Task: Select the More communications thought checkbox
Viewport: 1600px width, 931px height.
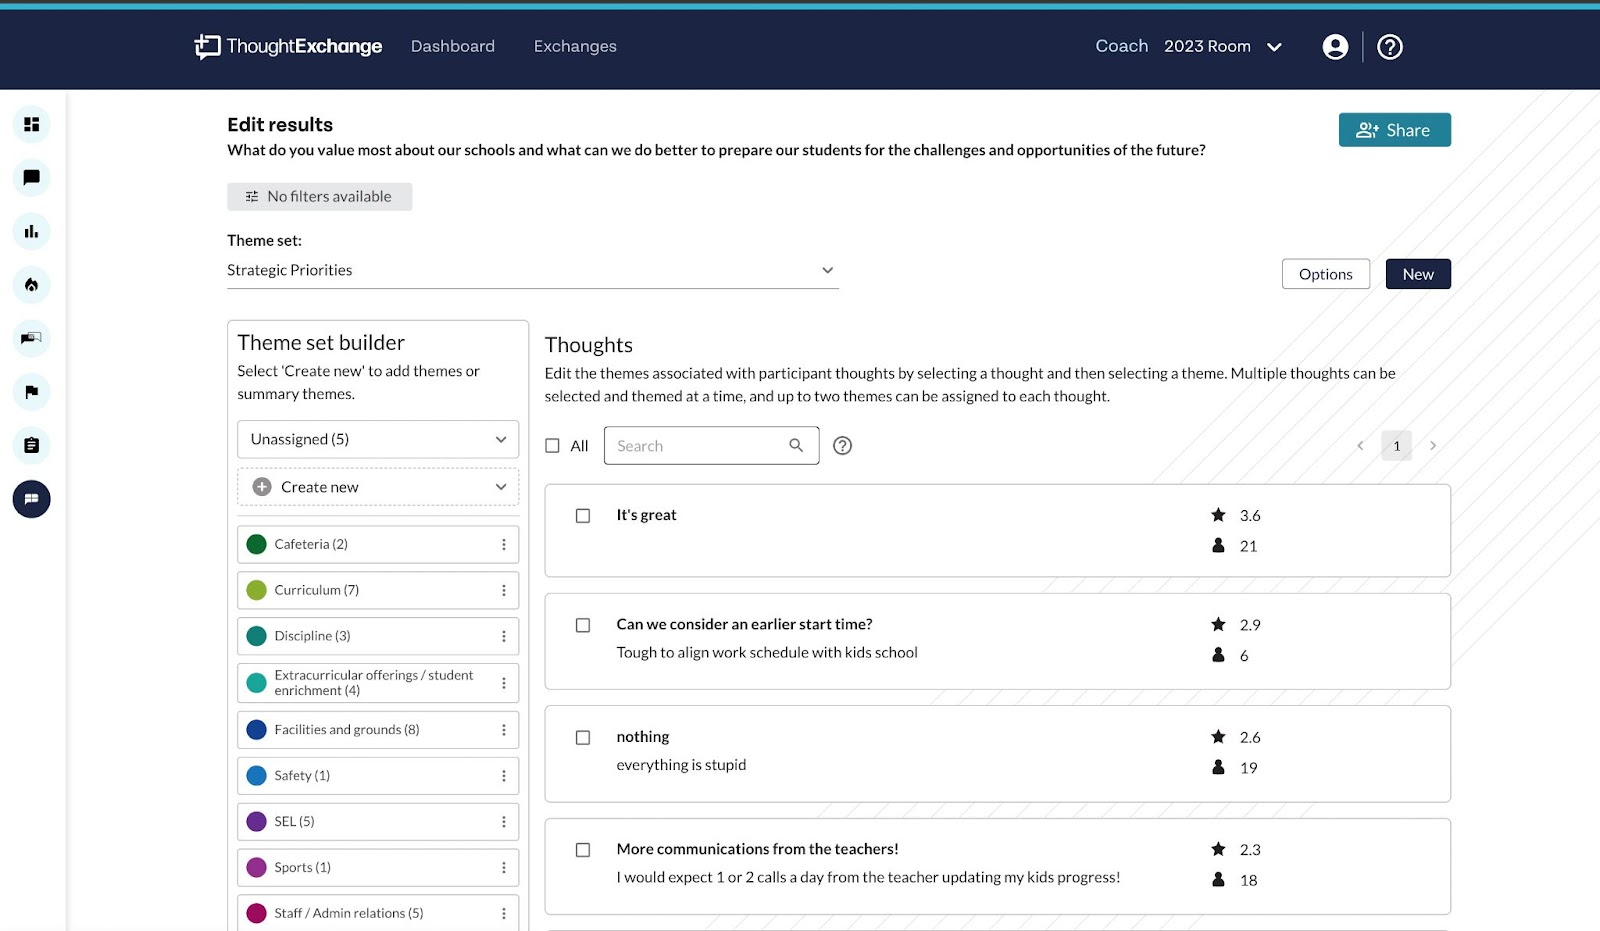Action: (583, 850)
